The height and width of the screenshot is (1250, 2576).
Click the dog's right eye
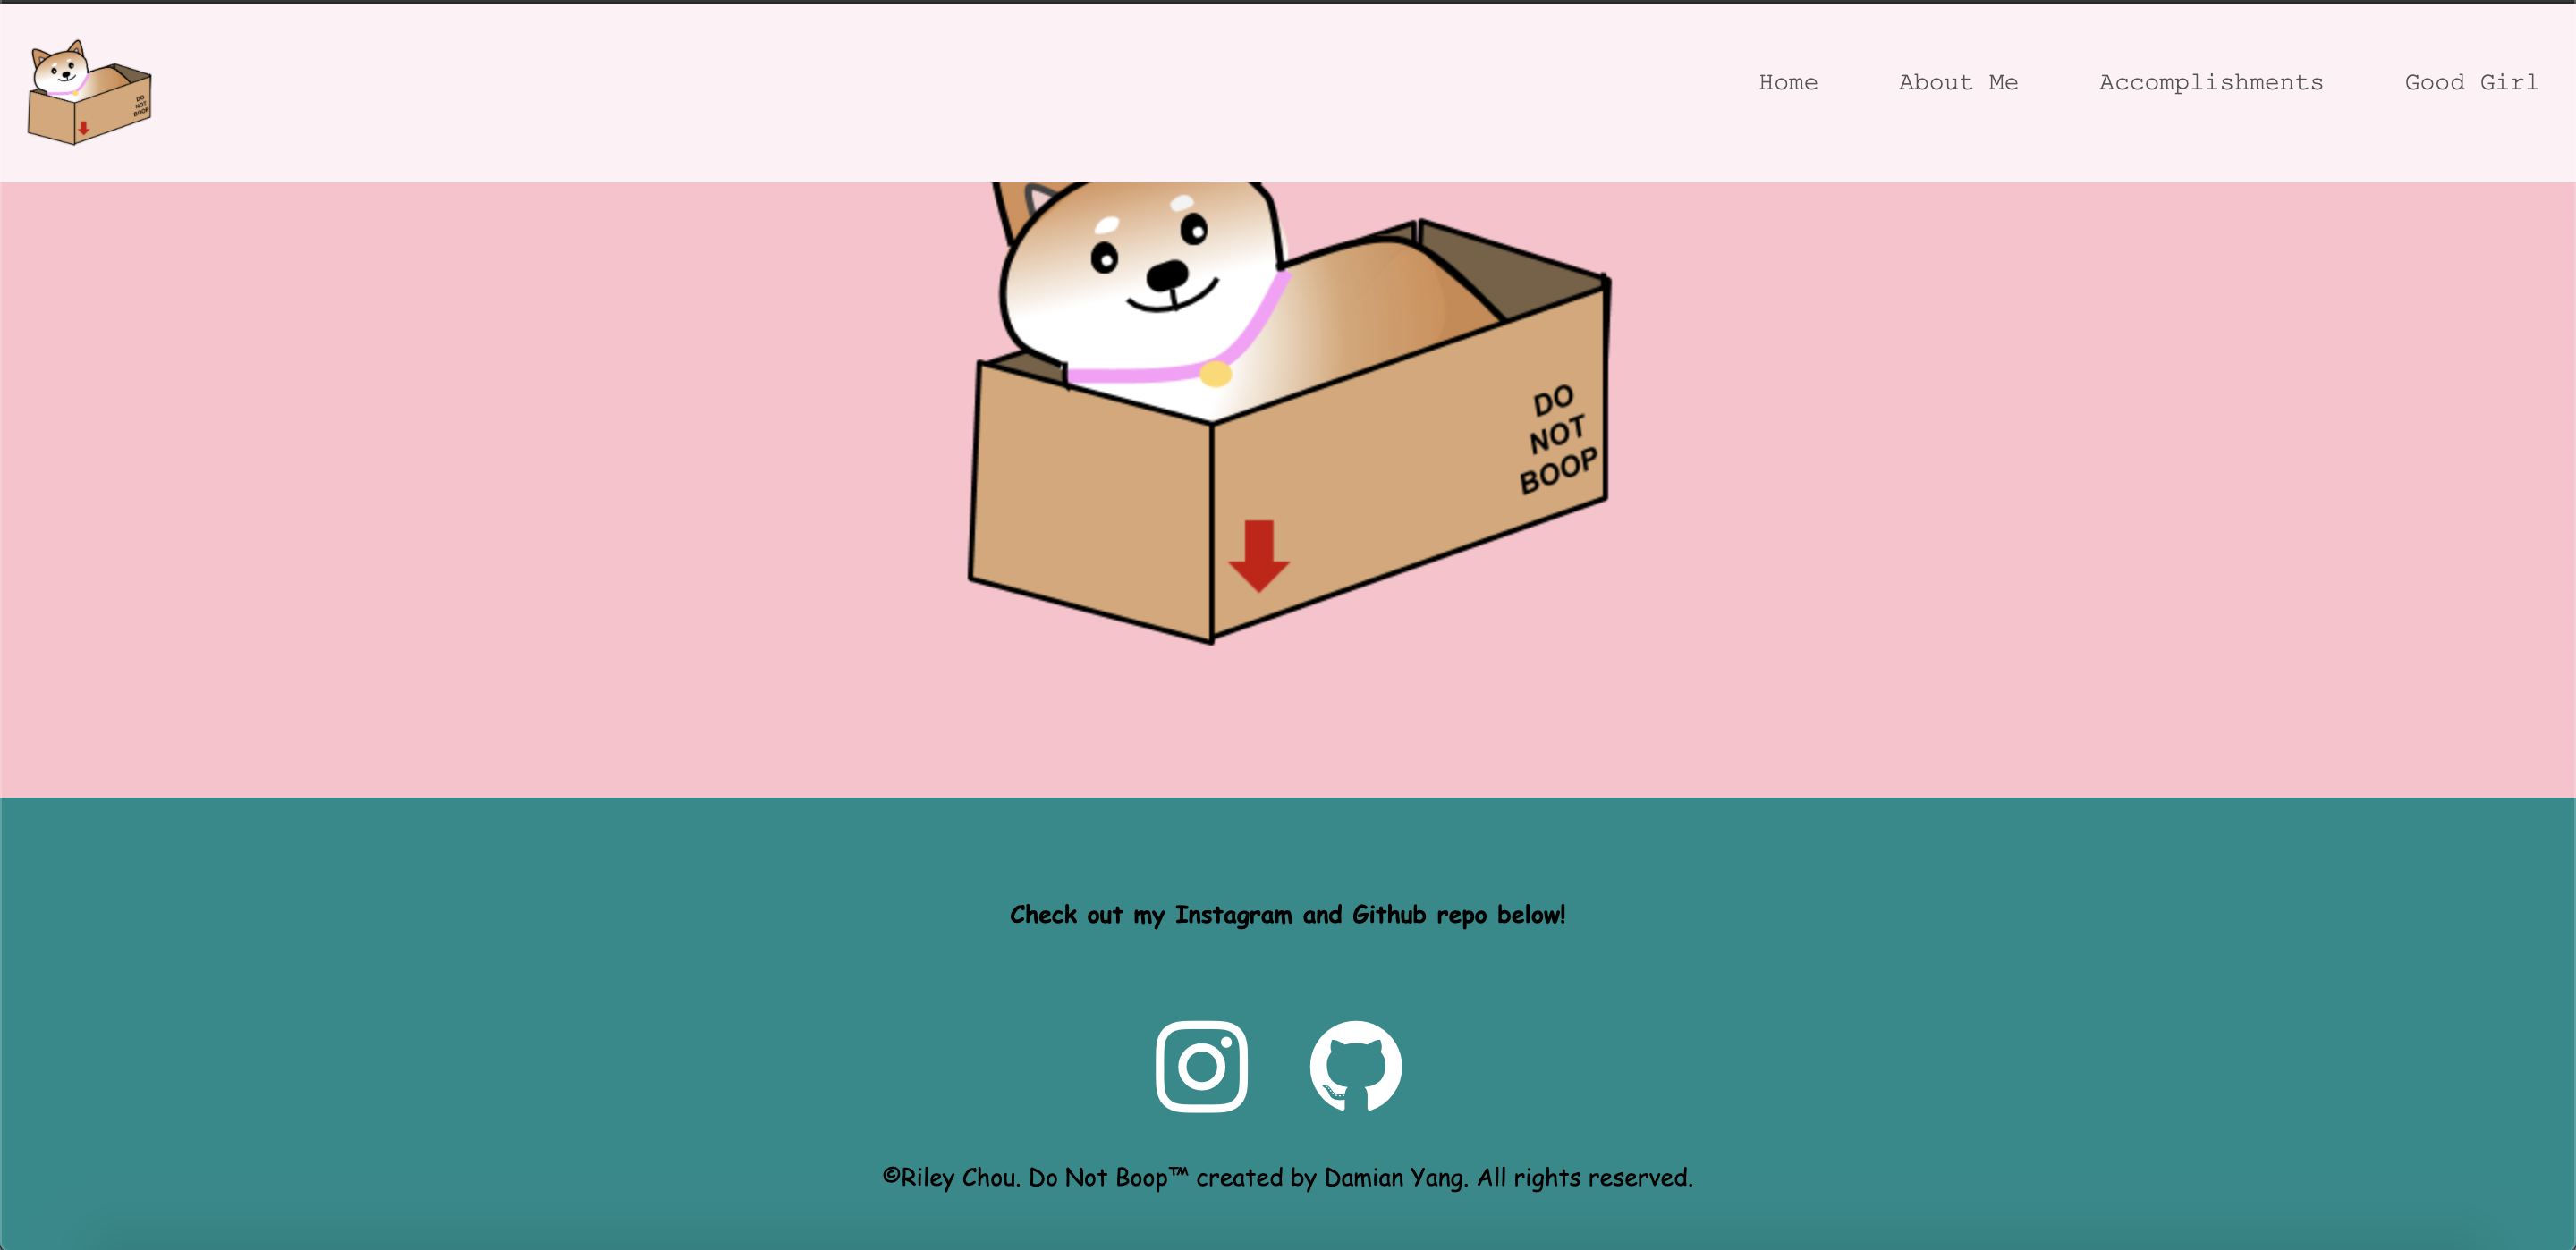[x=1194, y=230]
